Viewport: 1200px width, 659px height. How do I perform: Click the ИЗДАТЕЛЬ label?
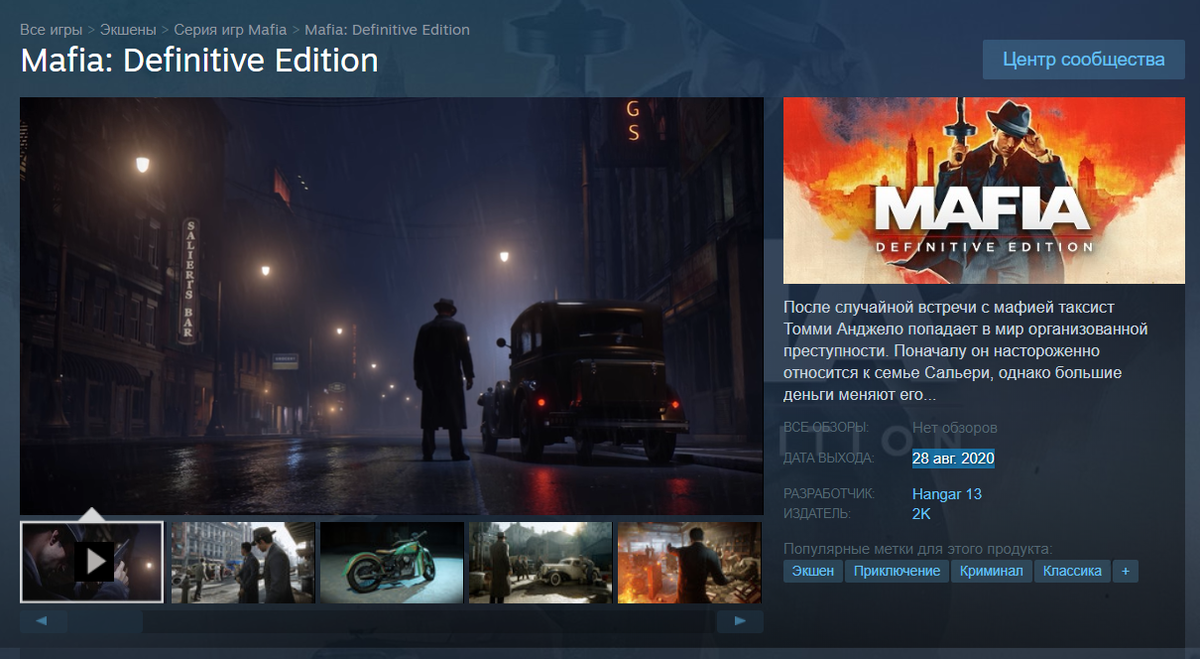pos(817,513)
